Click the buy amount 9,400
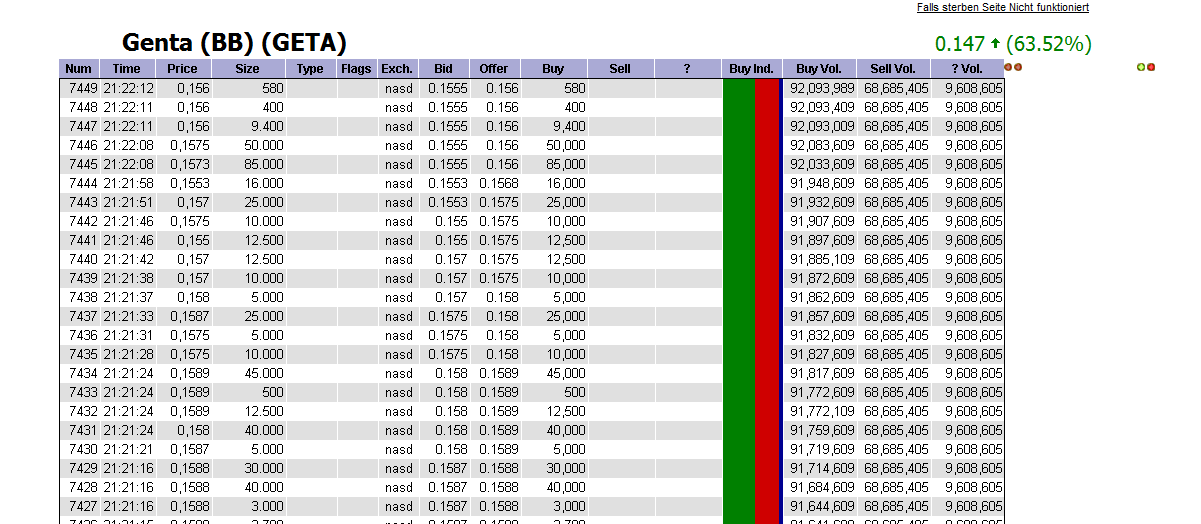 click(569, 126)
